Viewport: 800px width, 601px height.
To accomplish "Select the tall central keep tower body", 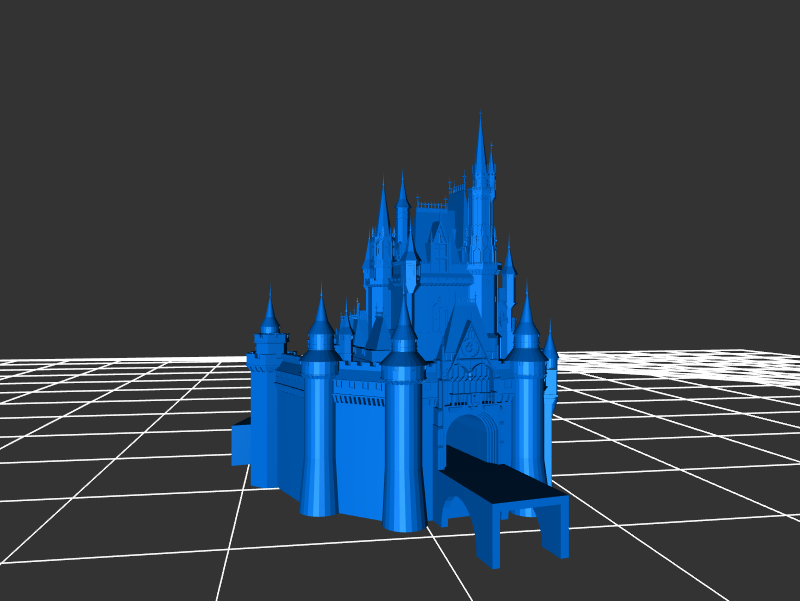I will (481, 230).
